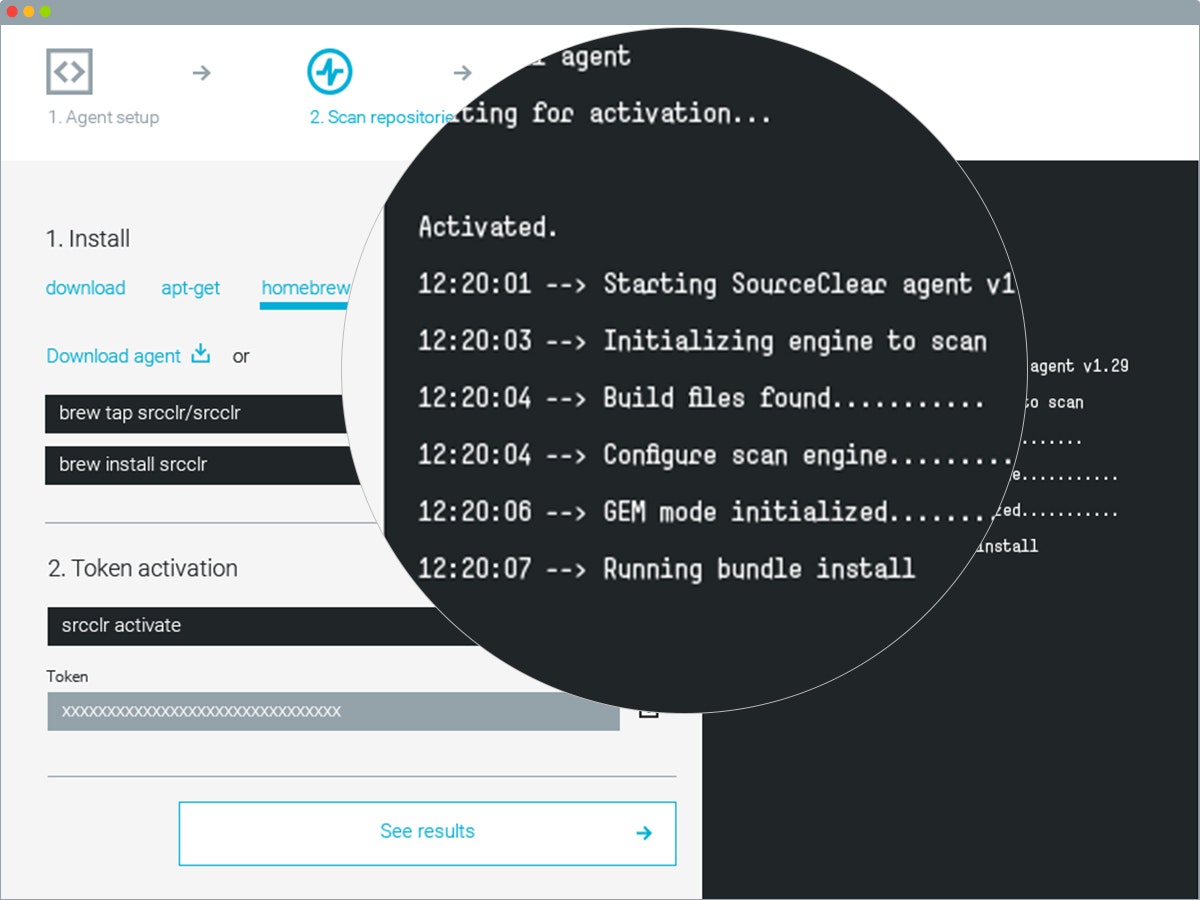This screenshot has width=1200, height=900.
Task: Open step 2. Scan repositories
Action: pyautogui.click(x=382, y=117)
